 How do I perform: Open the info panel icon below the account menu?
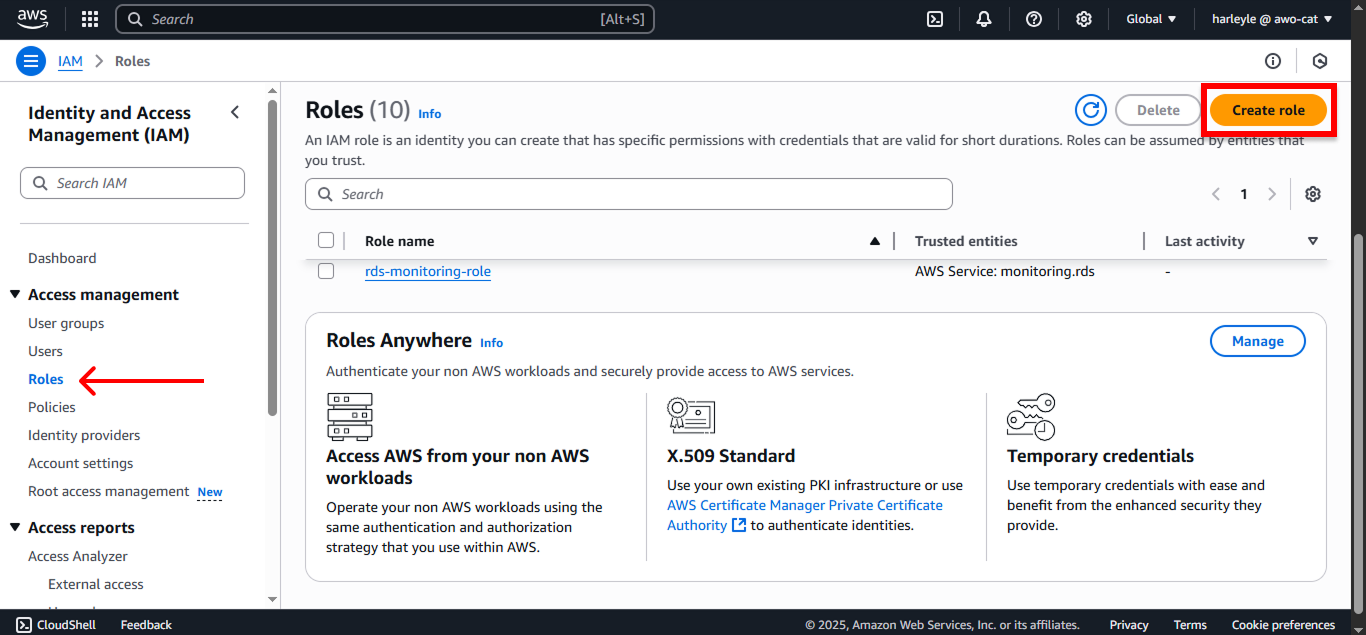coord(1273,61)
